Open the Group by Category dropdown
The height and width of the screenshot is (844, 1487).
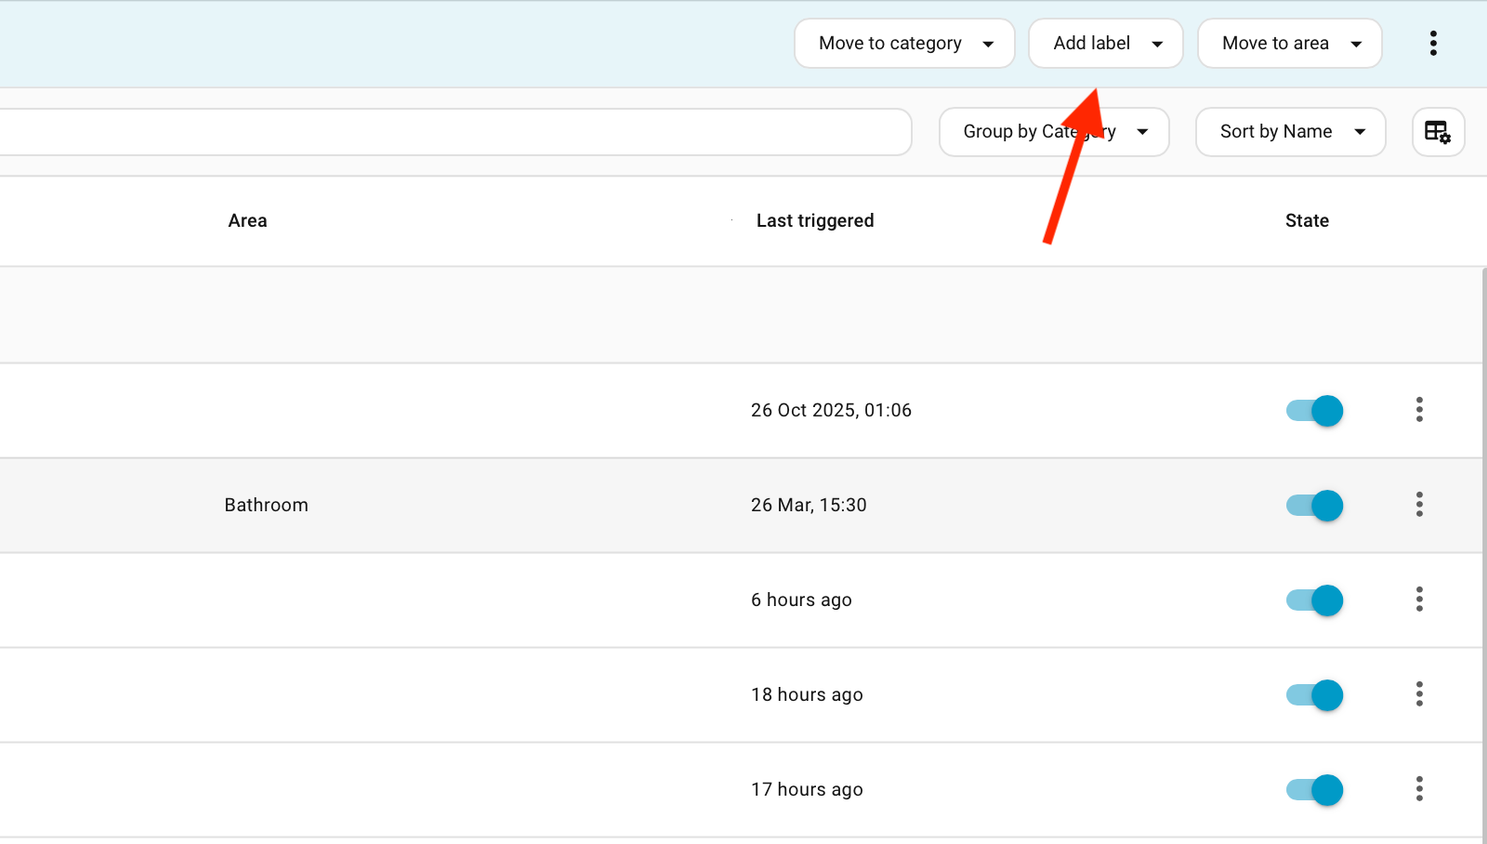(1054, 132)
